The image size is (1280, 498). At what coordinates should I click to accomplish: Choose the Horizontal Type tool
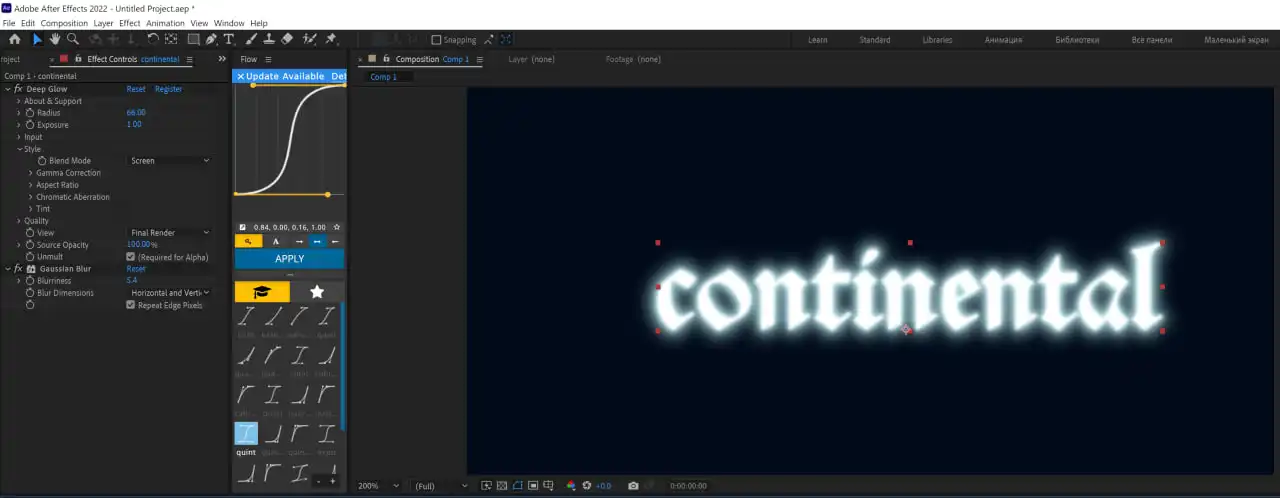(229, 39)
